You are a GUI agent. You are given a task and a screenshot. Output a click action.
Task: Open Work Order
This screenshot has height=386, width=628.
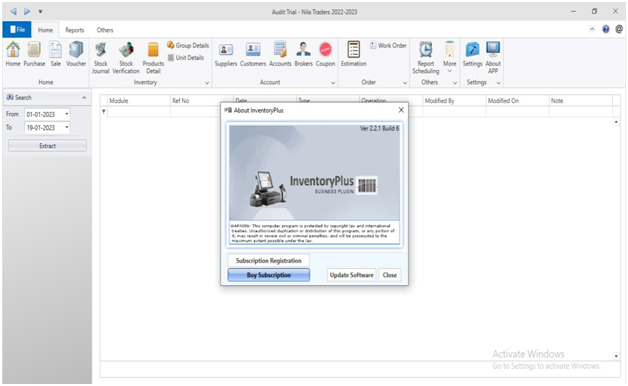click(388, 45)
